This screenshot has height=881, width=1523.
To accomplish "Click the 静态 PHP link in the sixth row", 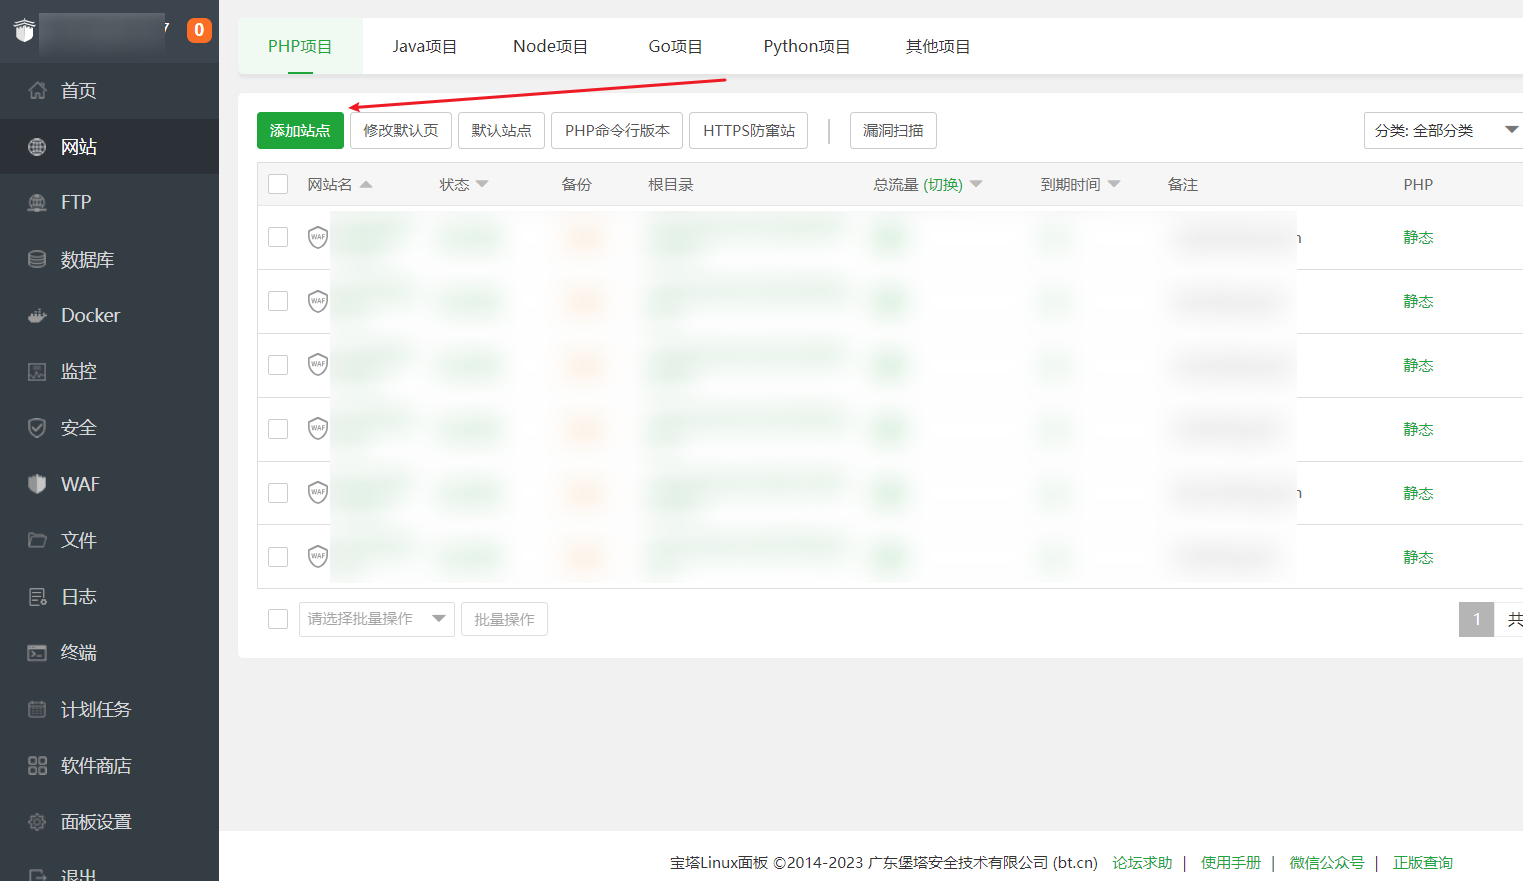I will pyautogui.click(x=1418, y=557).
